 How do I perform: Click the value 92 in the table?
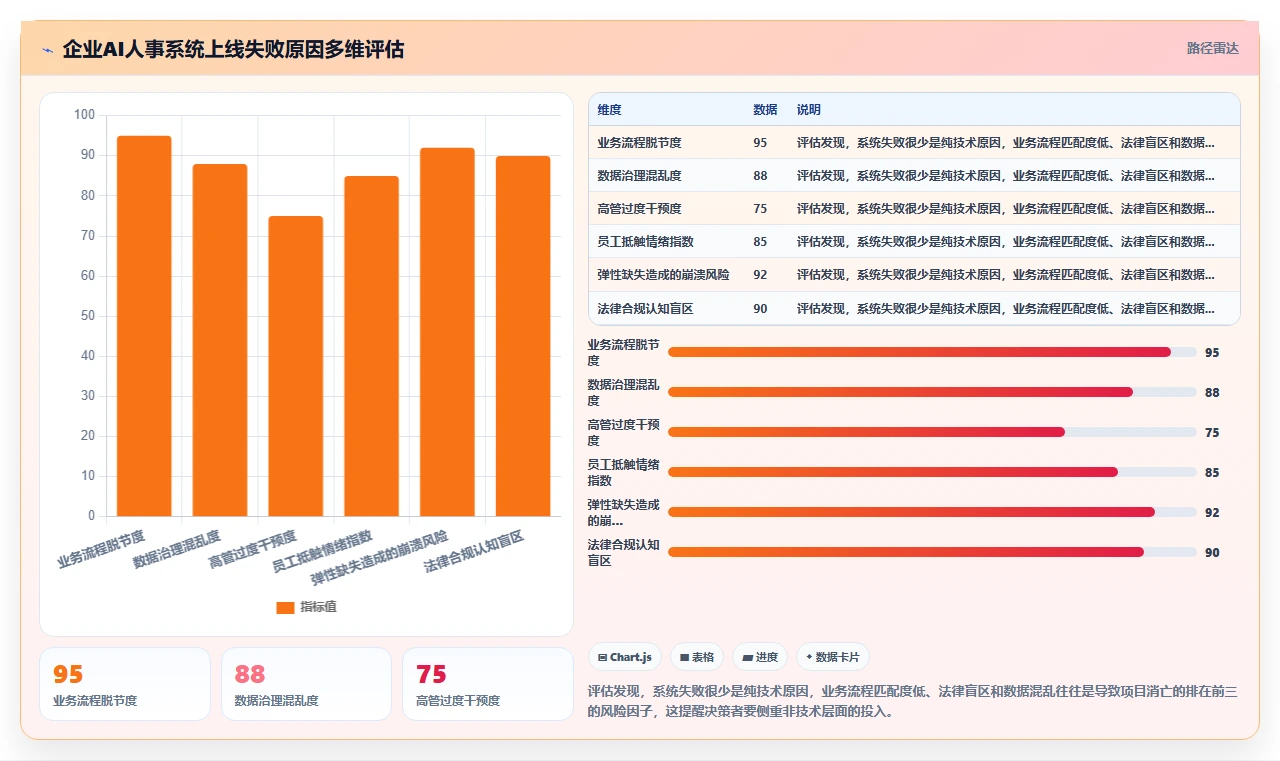[x=760, y=275]
